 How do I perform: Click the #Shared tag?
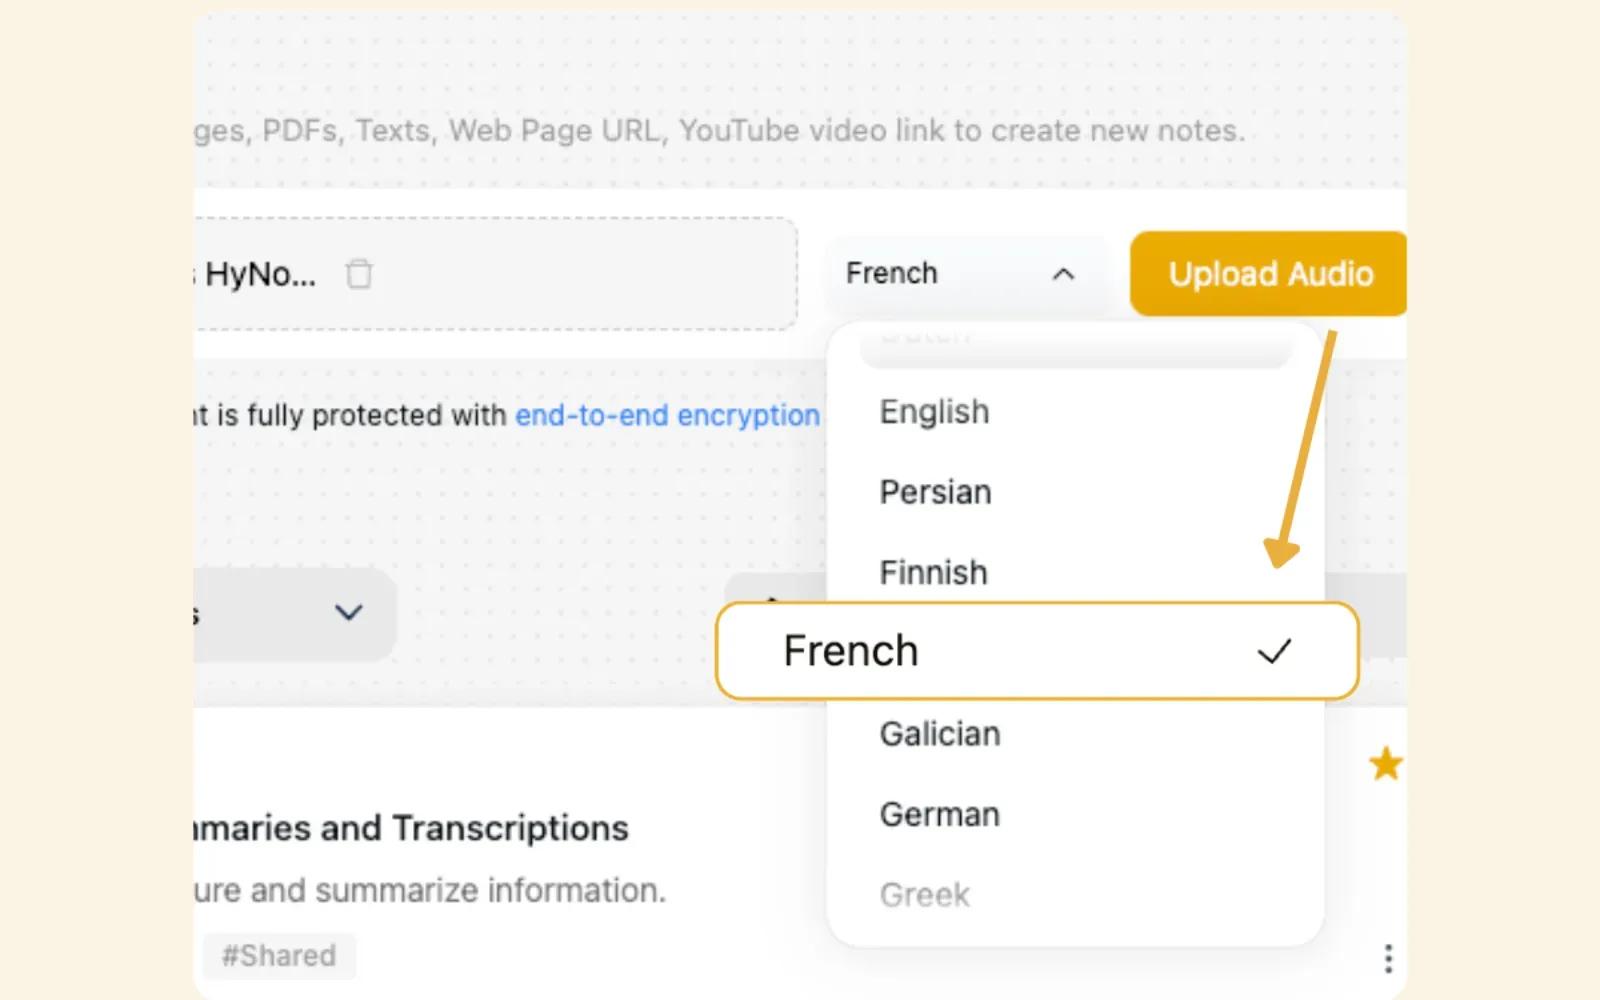point(279,956)
